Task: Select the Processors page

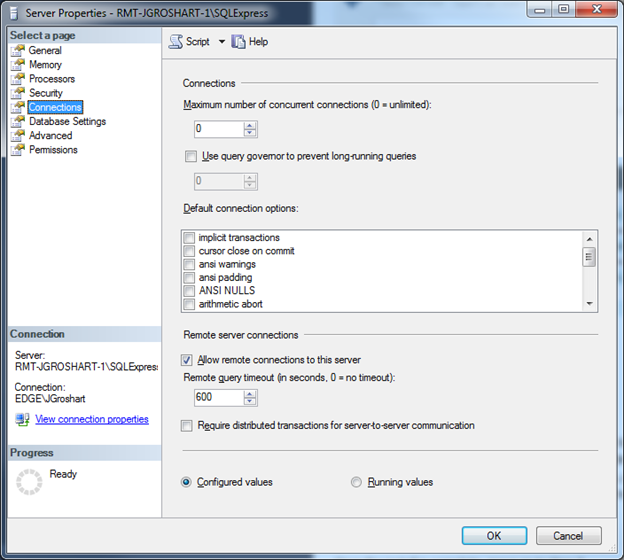Action: point(52,79)
